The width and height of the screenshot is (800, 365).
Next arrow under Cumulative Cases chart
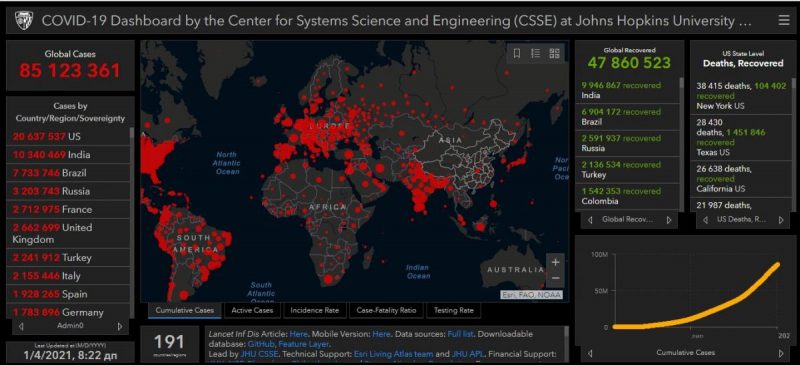coord(781,353)
